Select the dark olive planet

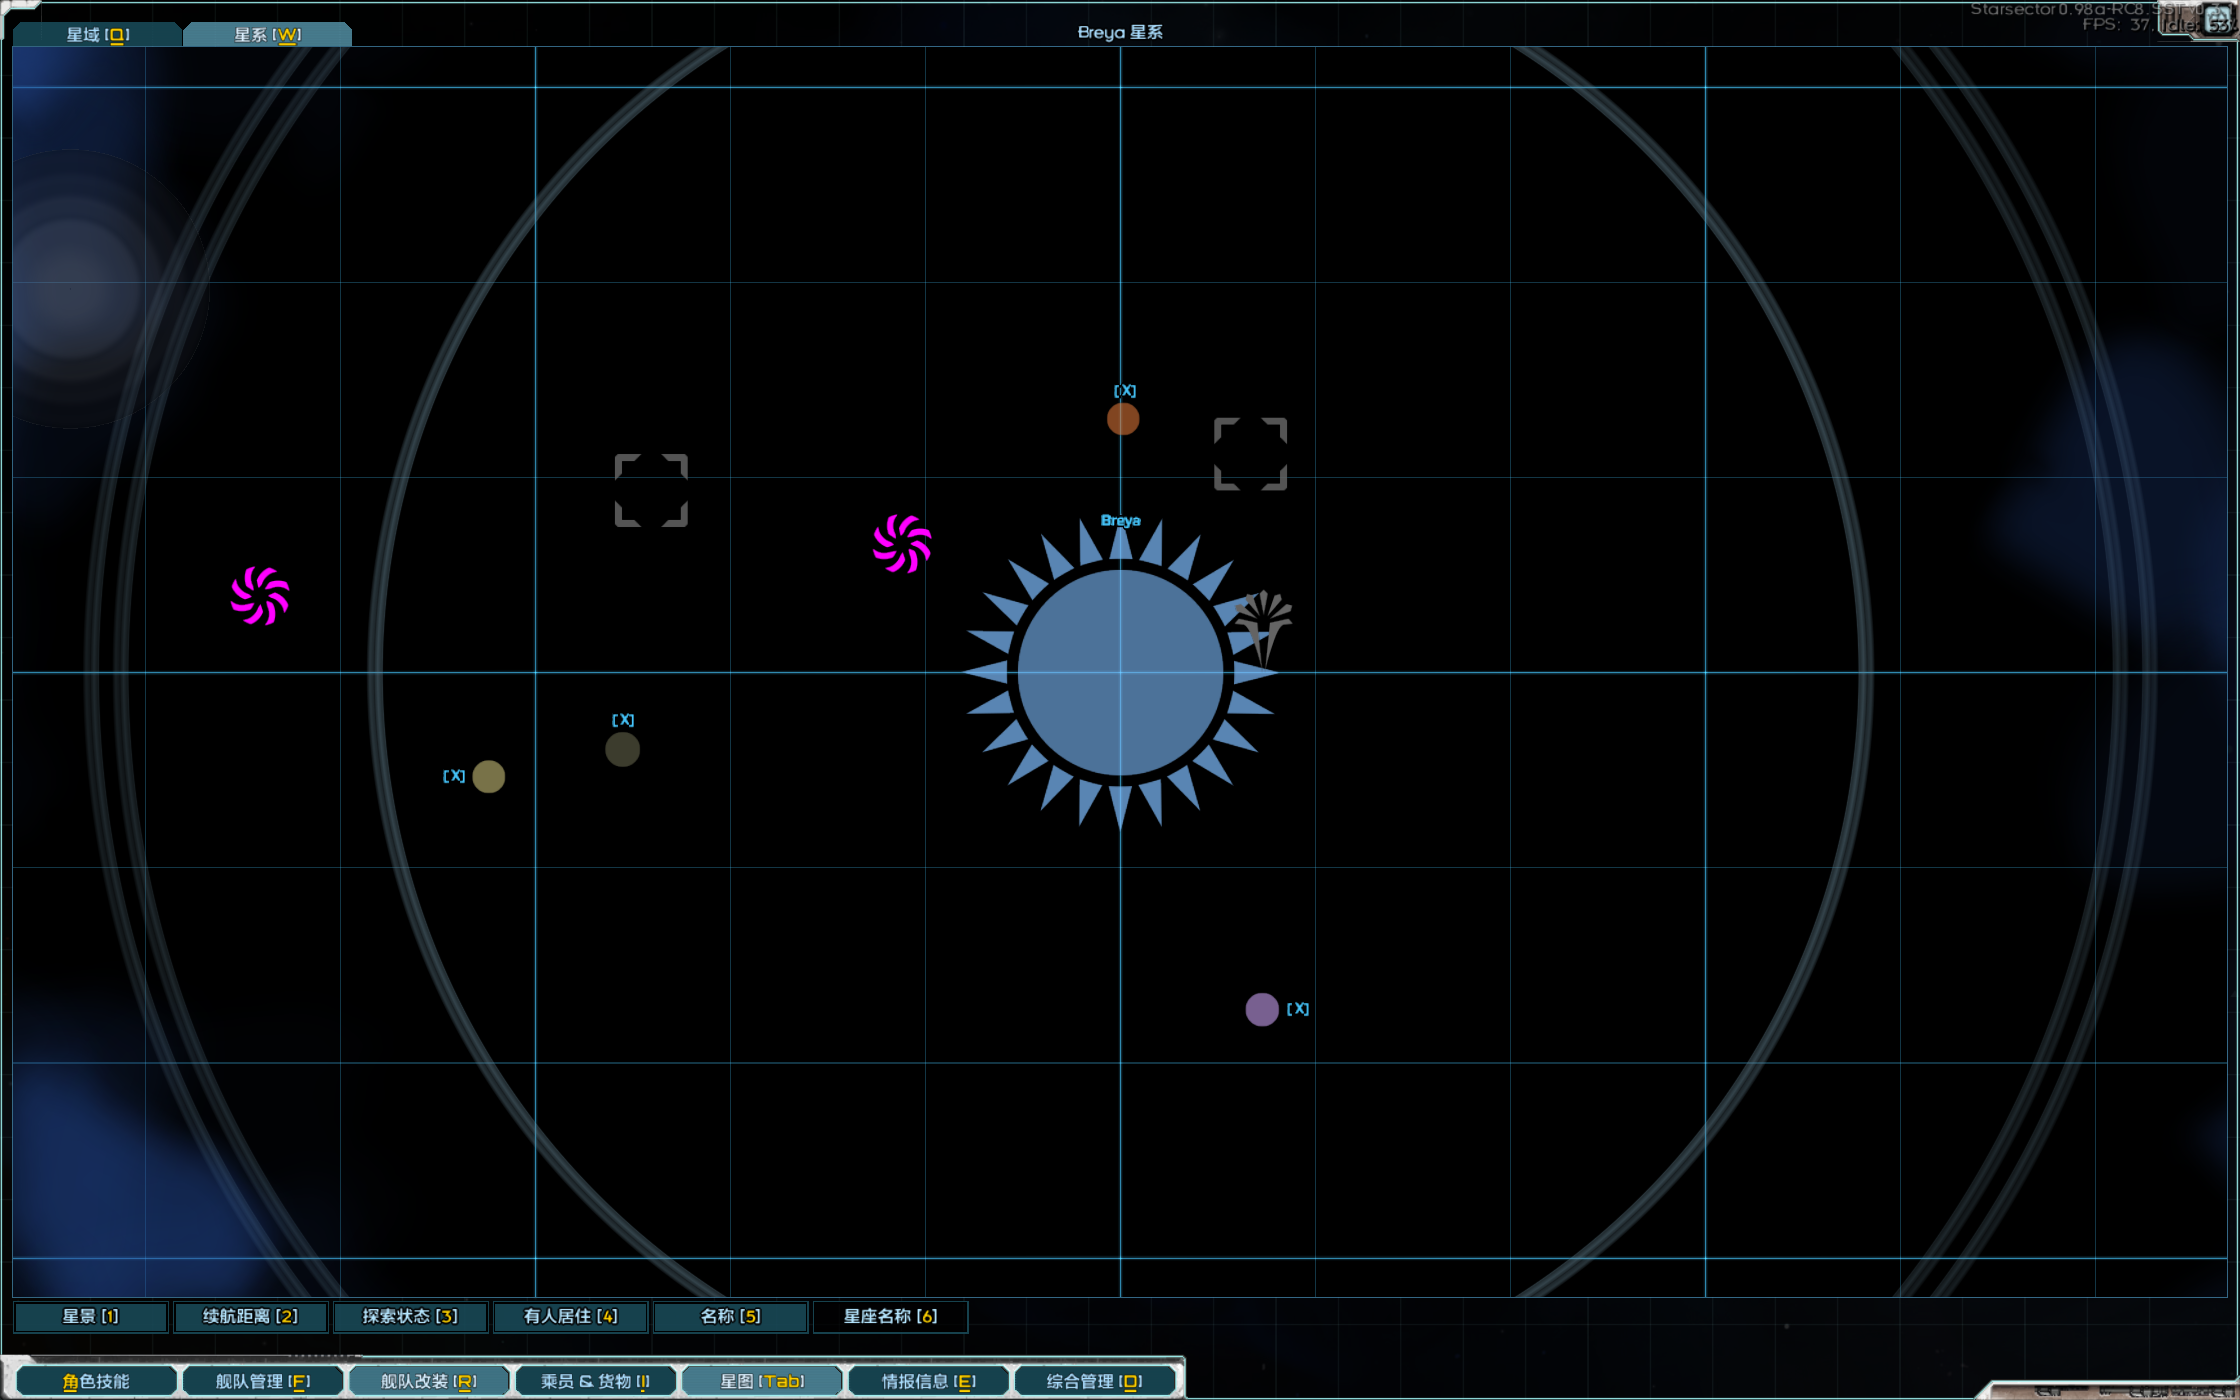[x=622, y=749]
